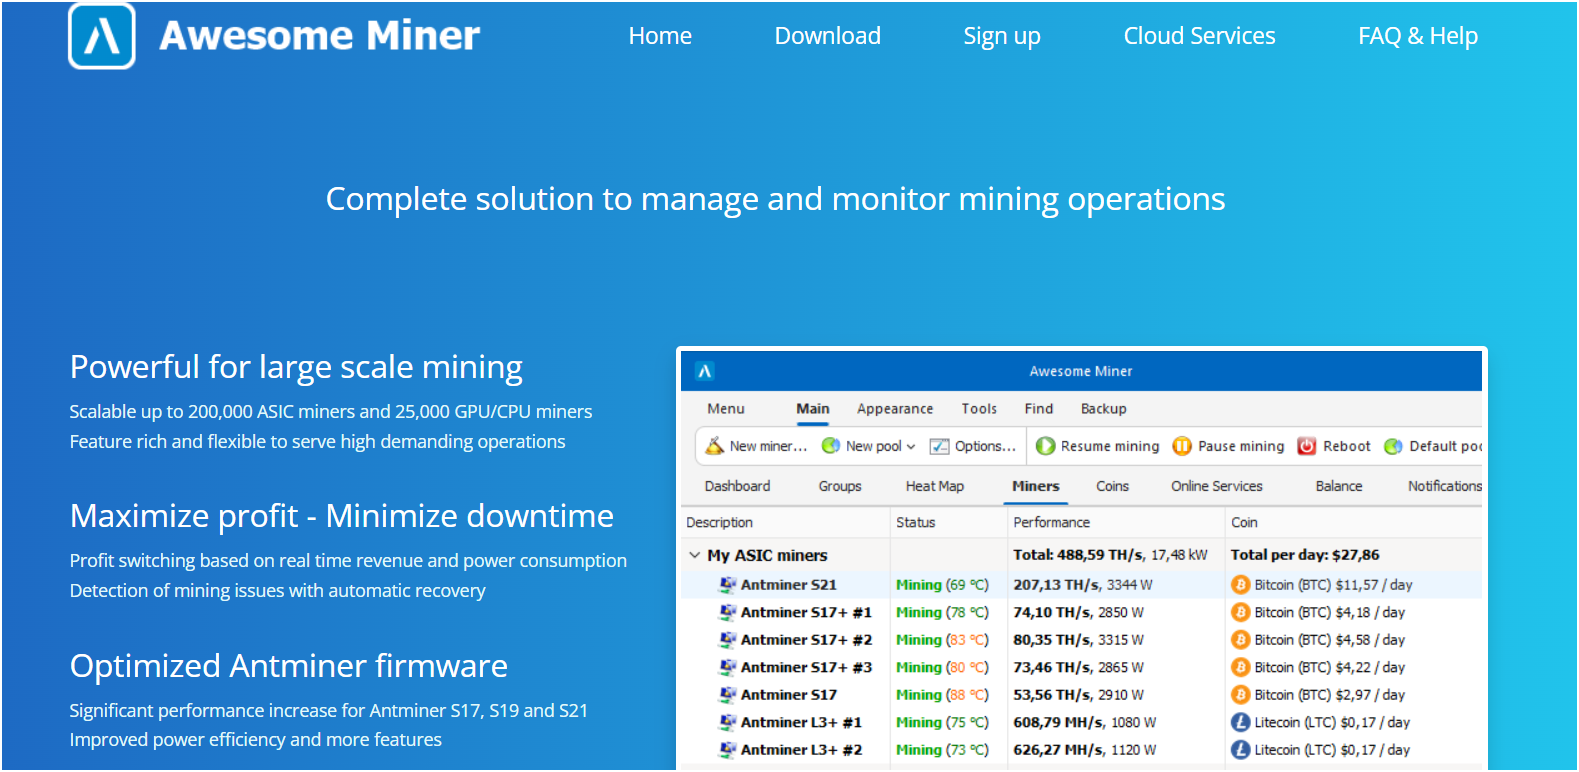Click the Awesome Miner logo icon

click(x=102, y=36)
